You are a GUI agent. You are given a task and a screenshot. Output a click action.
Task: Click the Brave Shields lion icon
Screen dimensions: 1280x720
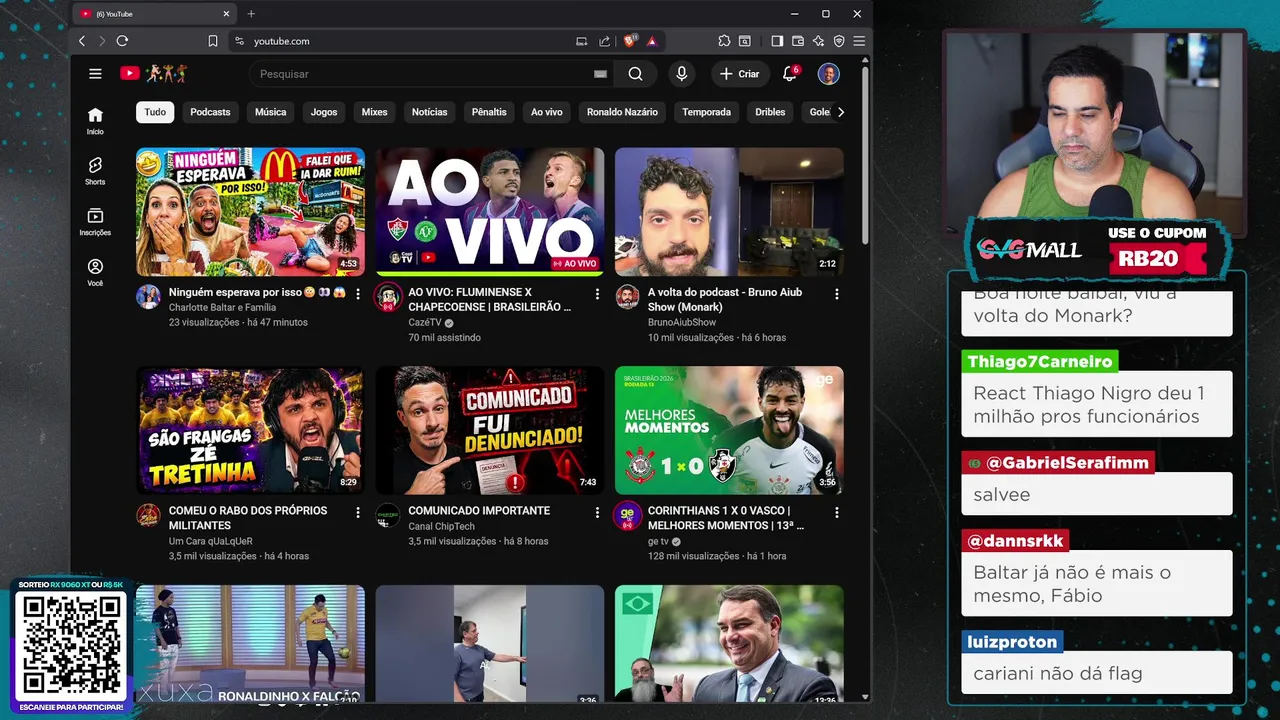pyautogui.click(x=630, y=41)
